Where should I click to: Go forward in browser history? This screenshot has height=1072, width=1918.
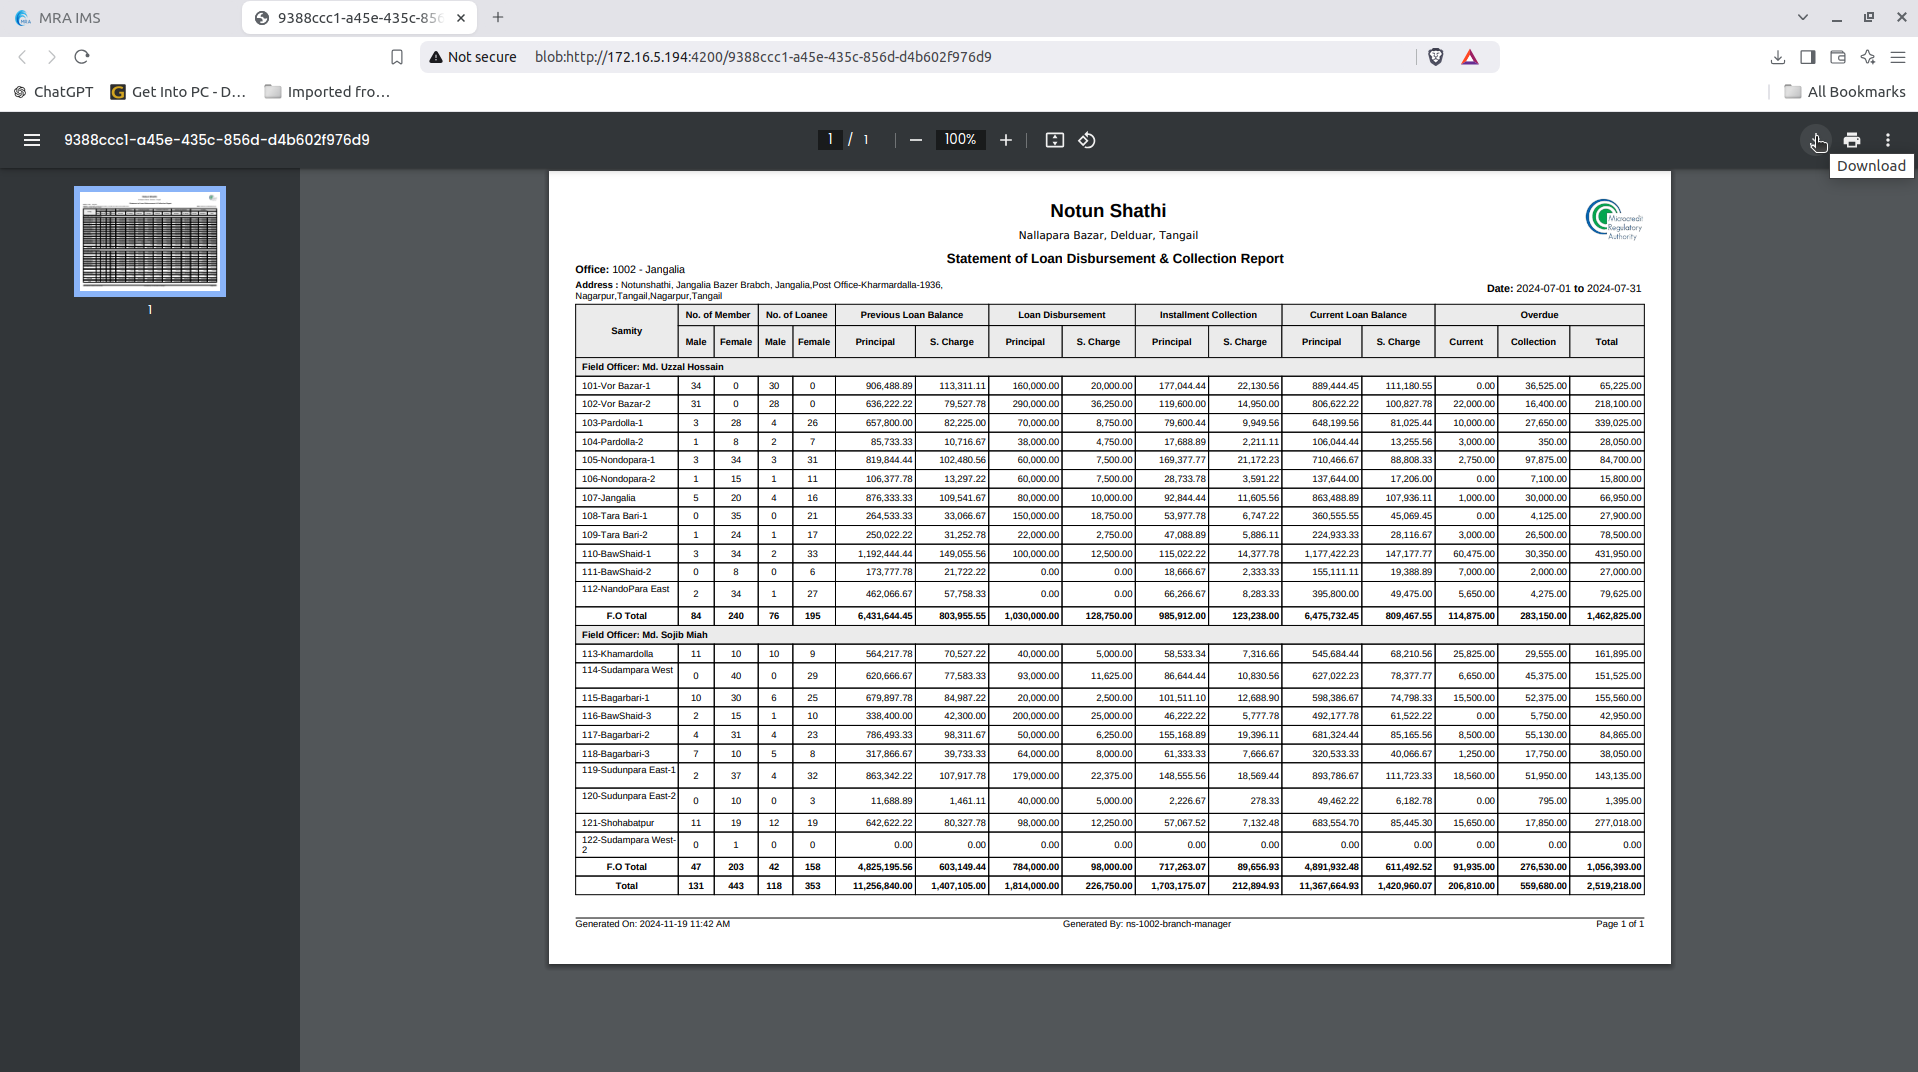point(52,57)
